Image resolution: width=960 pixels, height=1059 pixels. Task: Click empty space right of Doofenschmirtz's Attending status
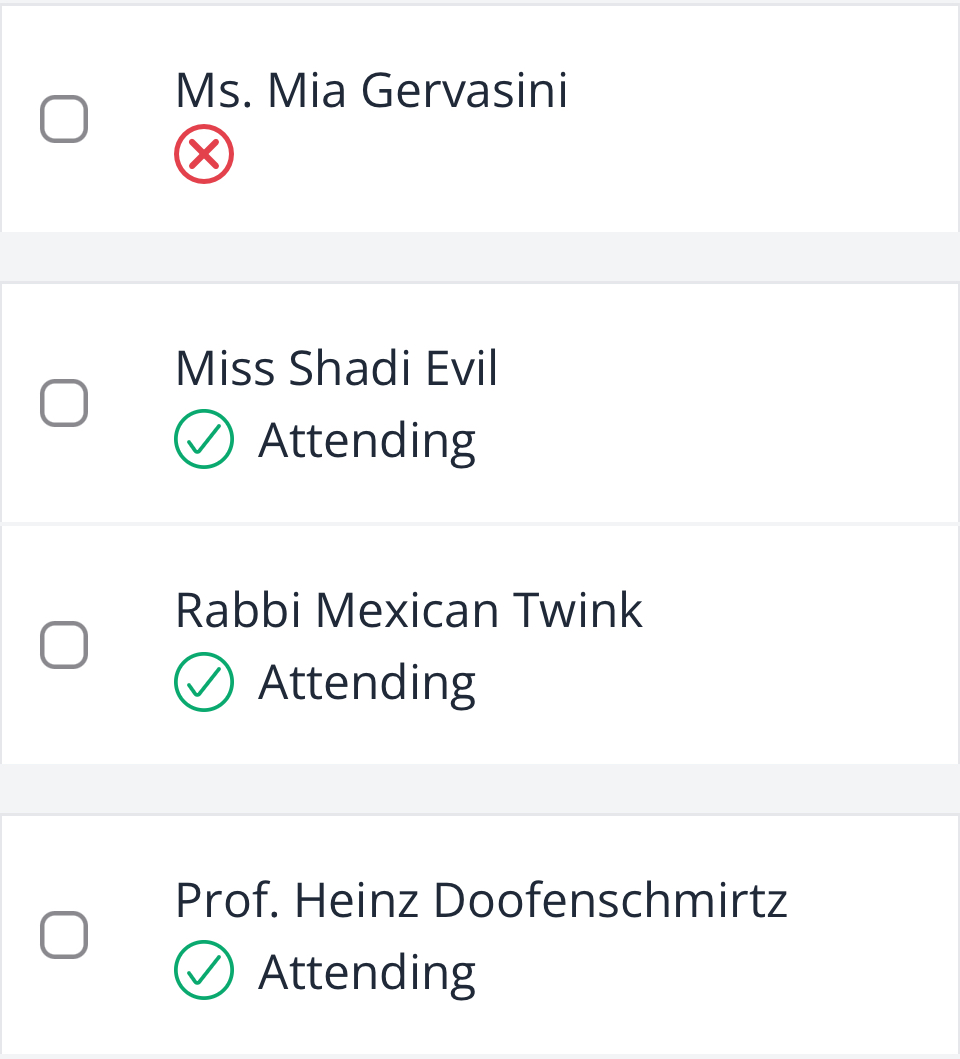(x=716, y=973)
